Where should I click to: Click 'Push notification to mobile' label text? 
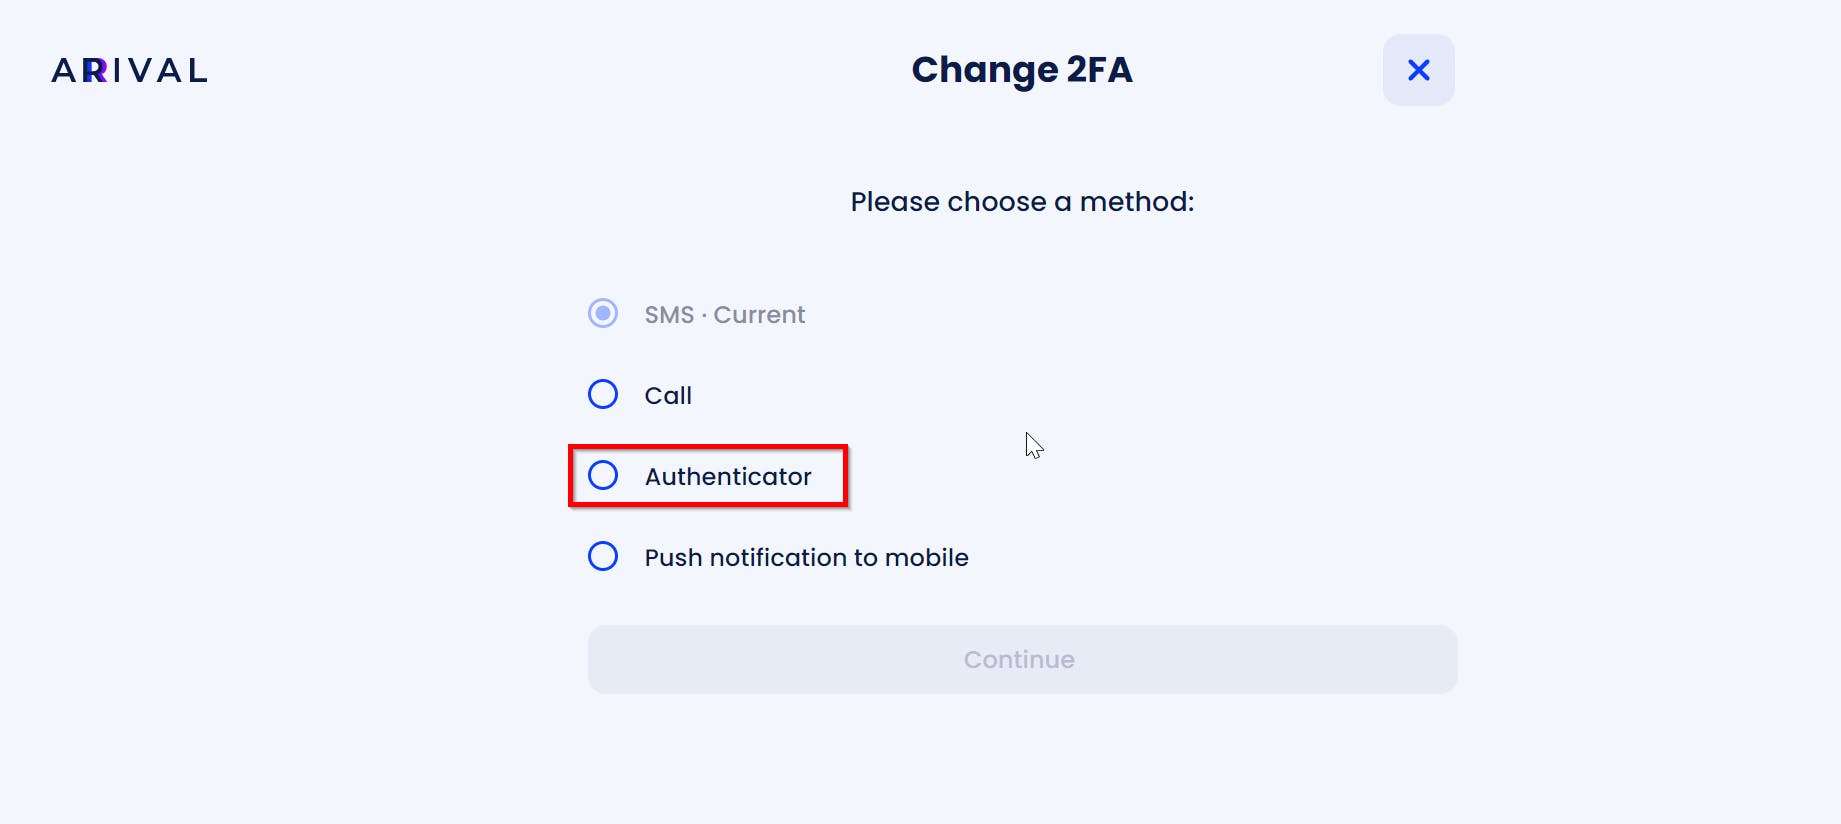point(806,557)
